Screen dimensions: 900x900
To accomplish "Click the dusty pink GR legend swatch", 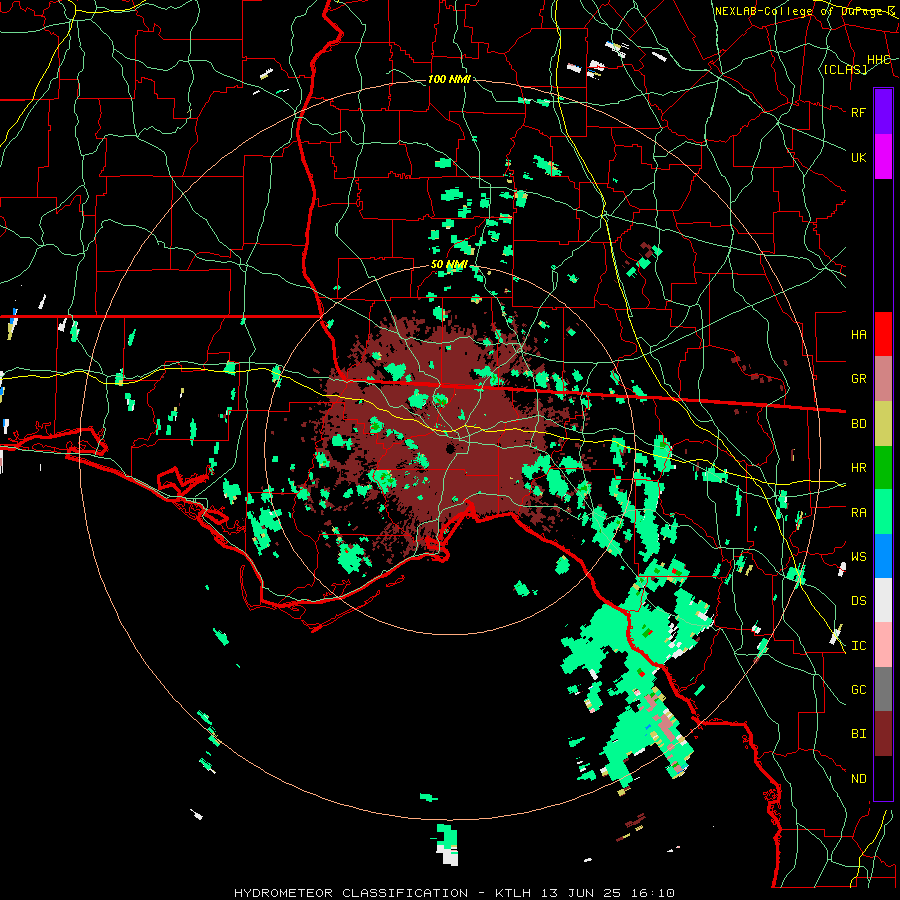I will (x=883, y=379).
